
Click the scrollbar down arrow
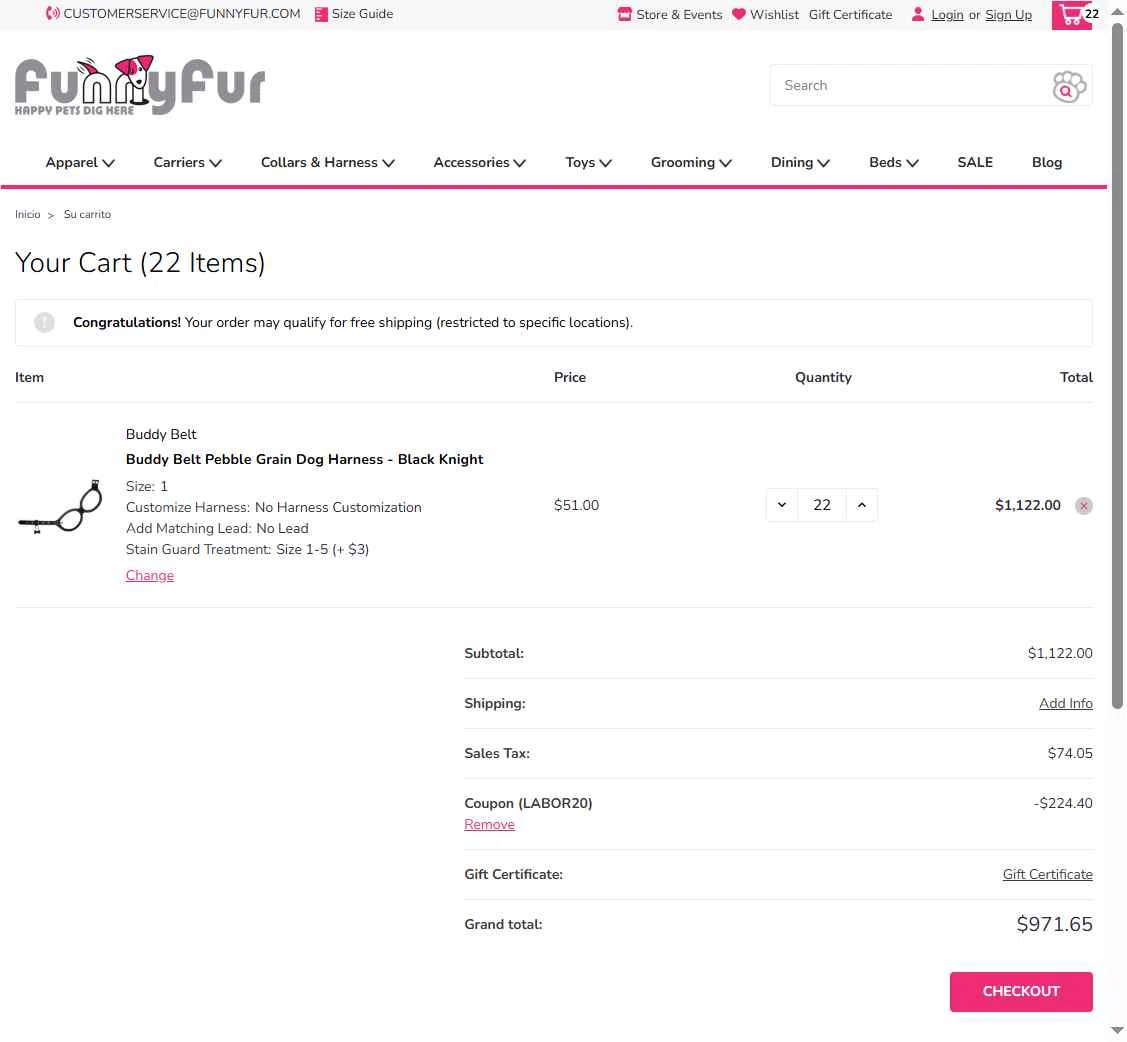[1117, 1031]
